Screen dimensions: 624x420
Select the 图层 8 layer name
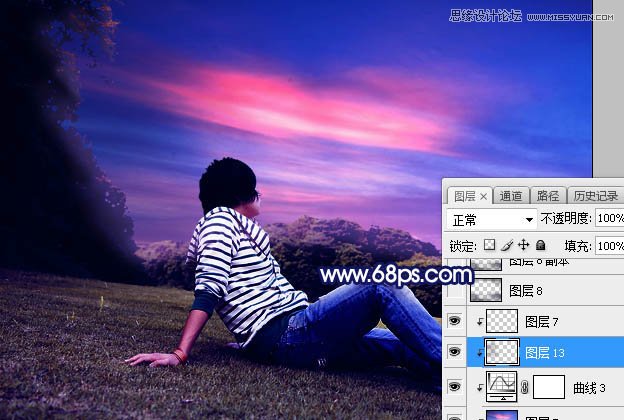526,291
